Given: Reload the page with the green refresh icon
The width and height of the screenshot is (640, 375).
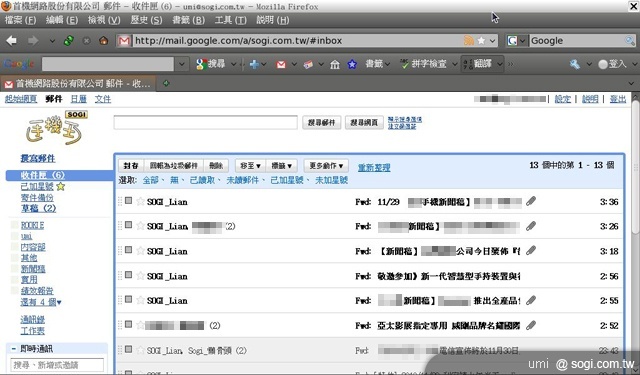Looking at the screenshot, I should (x=69, y=40).
